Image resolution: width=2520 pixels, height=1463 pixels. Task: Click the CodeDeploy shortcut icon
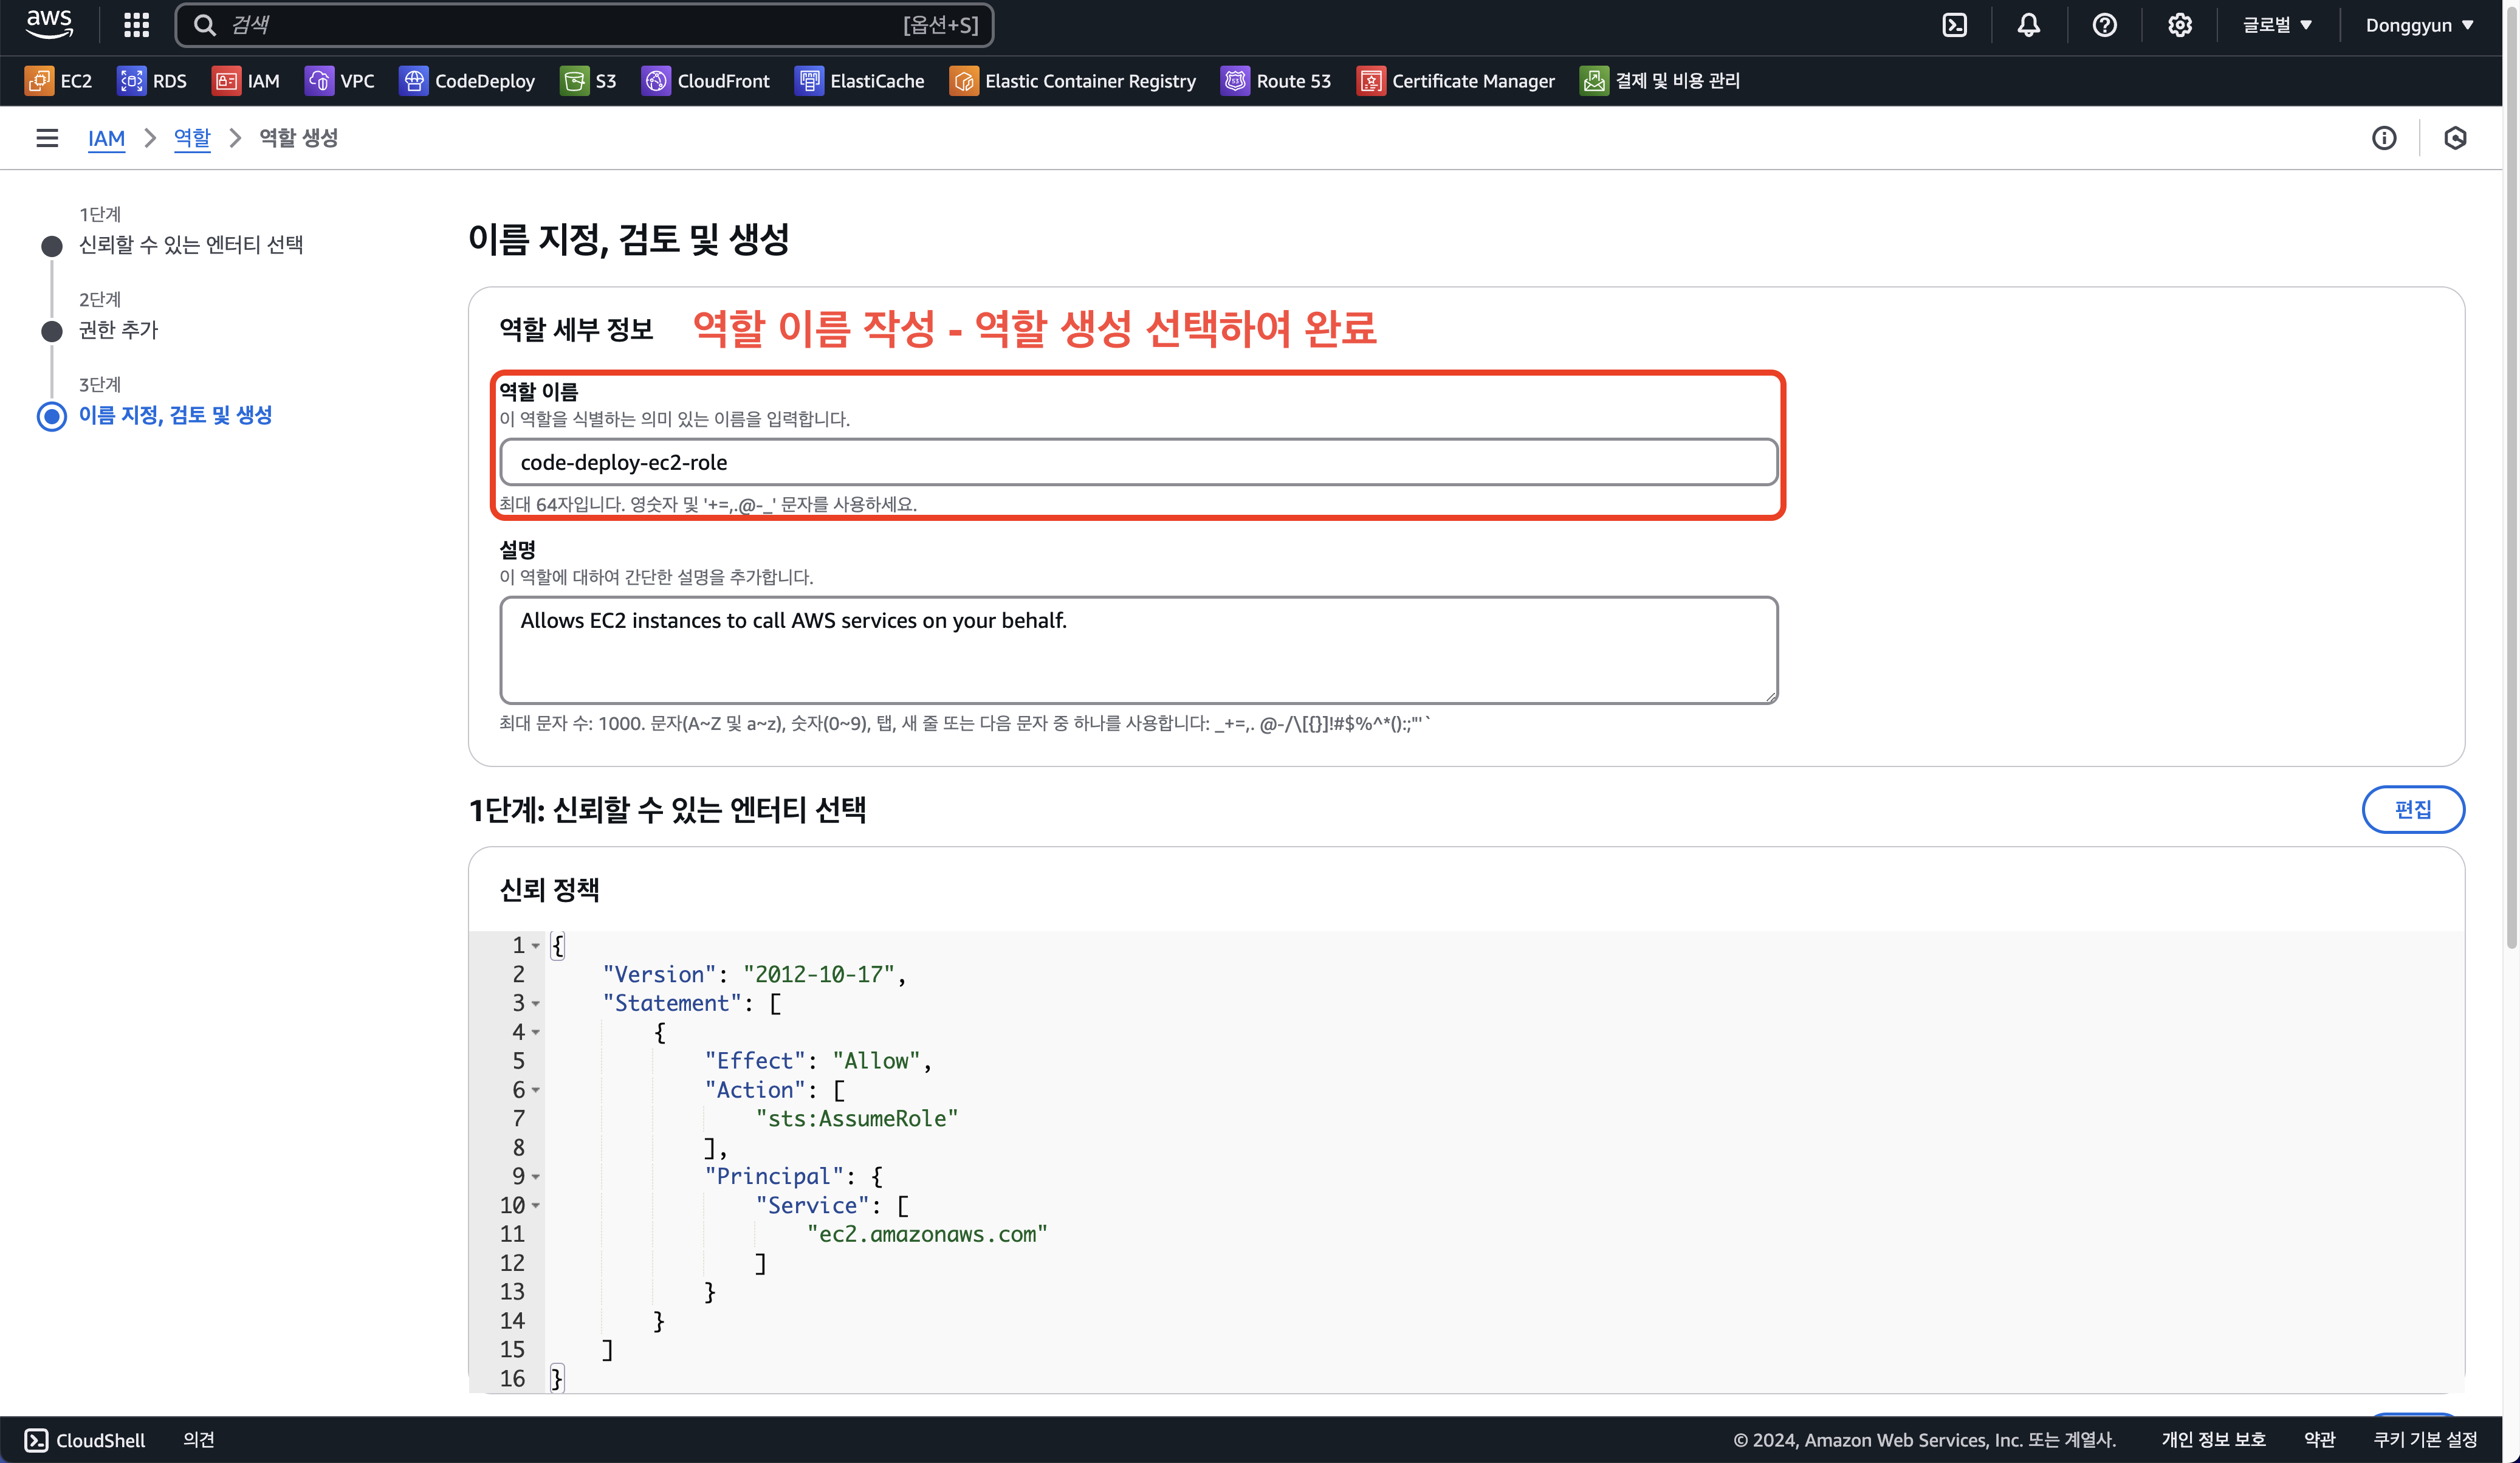point(413,81)
